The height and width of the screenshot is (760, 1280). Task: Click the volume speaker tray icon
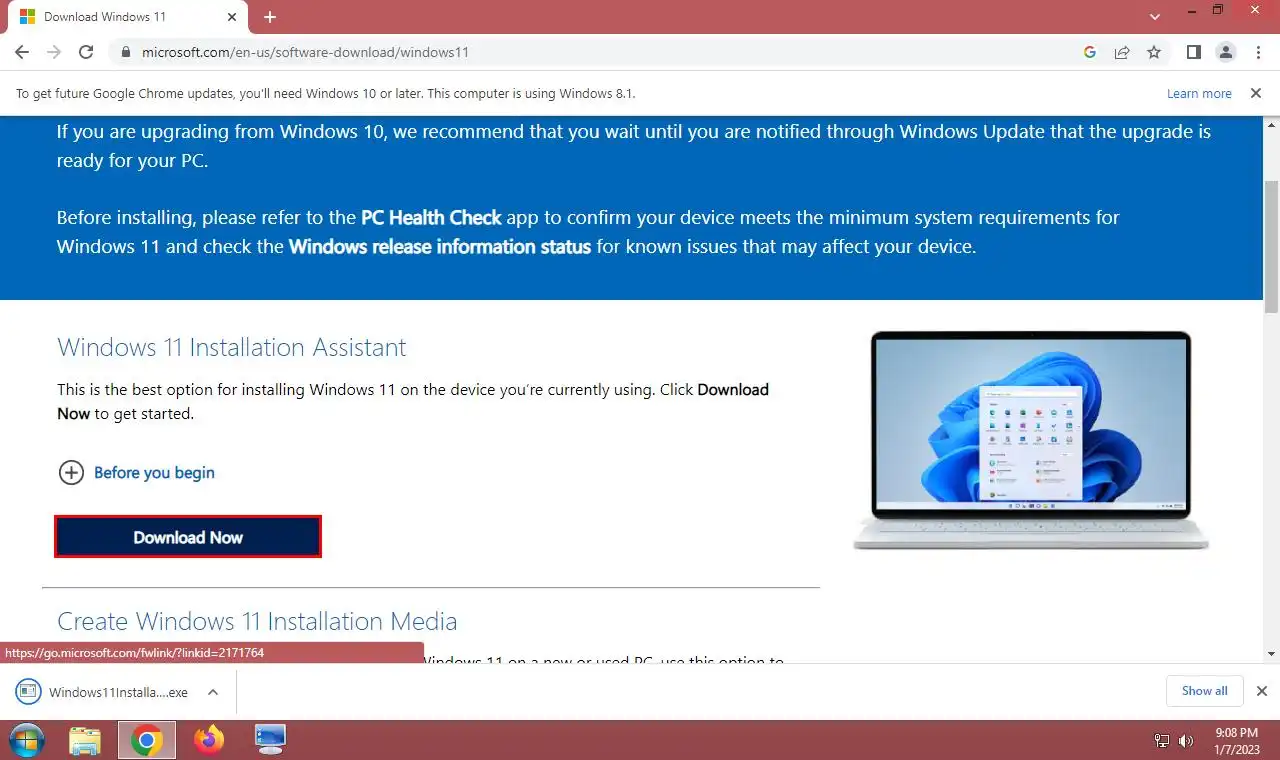click(x=1186, y=741)
